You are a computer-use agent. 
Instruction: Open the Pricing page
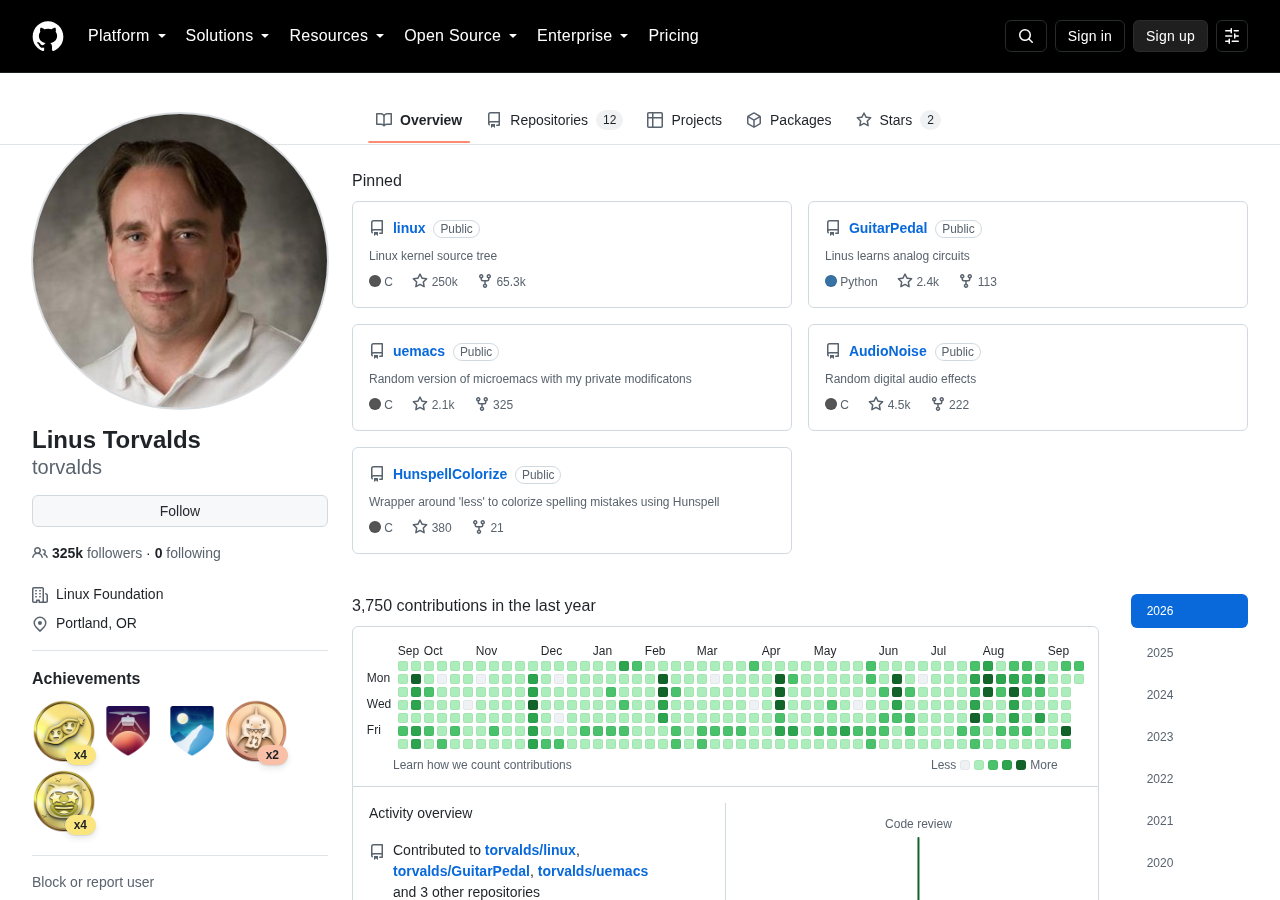[x=674, y=36]
